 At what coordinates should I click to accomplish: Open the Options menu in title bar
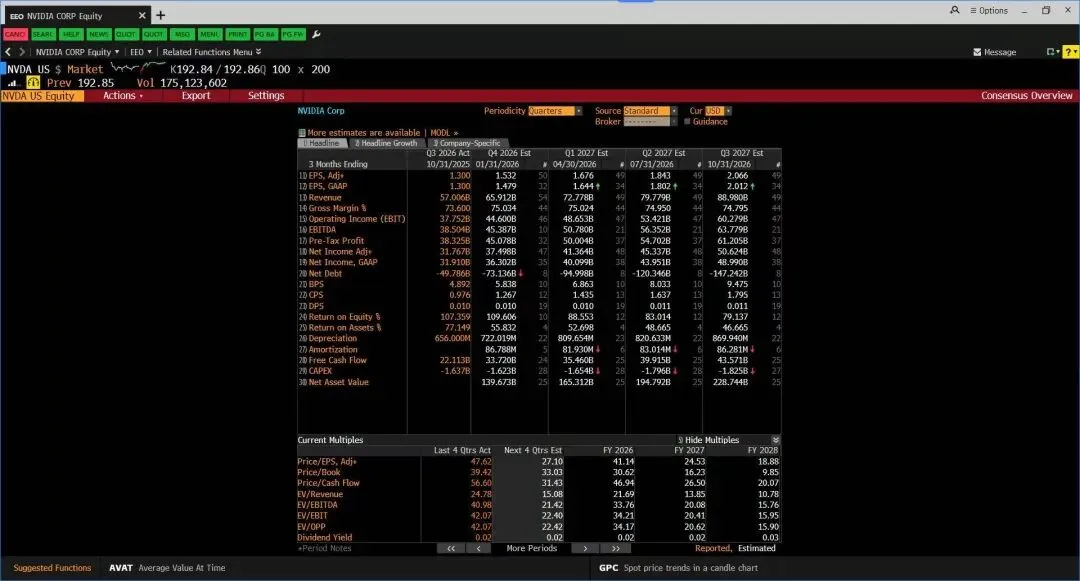point(989,10)
